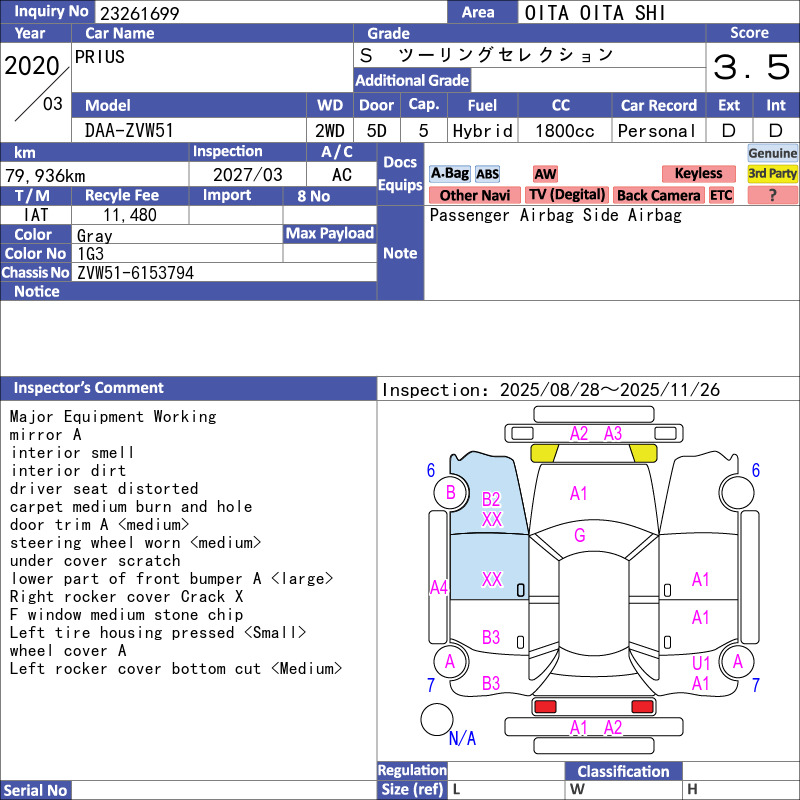Click the 3rd Party legend label
Screen dimensions: 800x800
(773, 174)
